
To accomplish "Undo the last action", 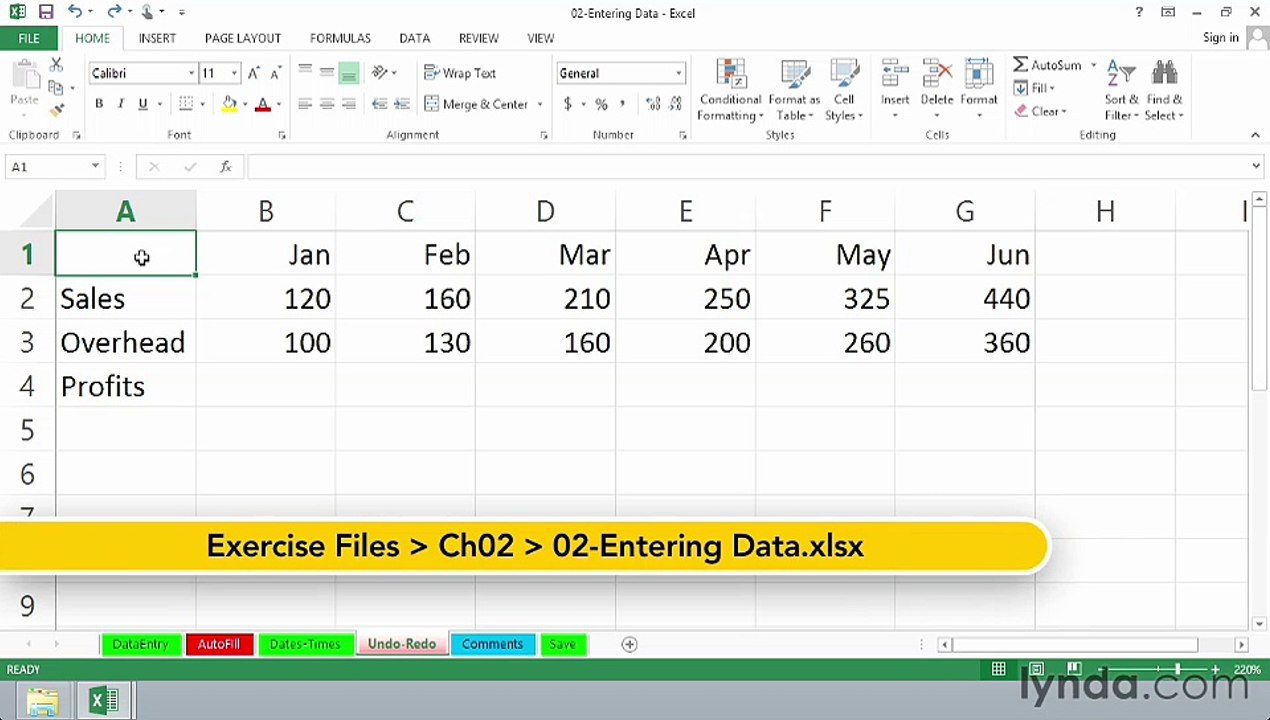I will click(76, 13).
